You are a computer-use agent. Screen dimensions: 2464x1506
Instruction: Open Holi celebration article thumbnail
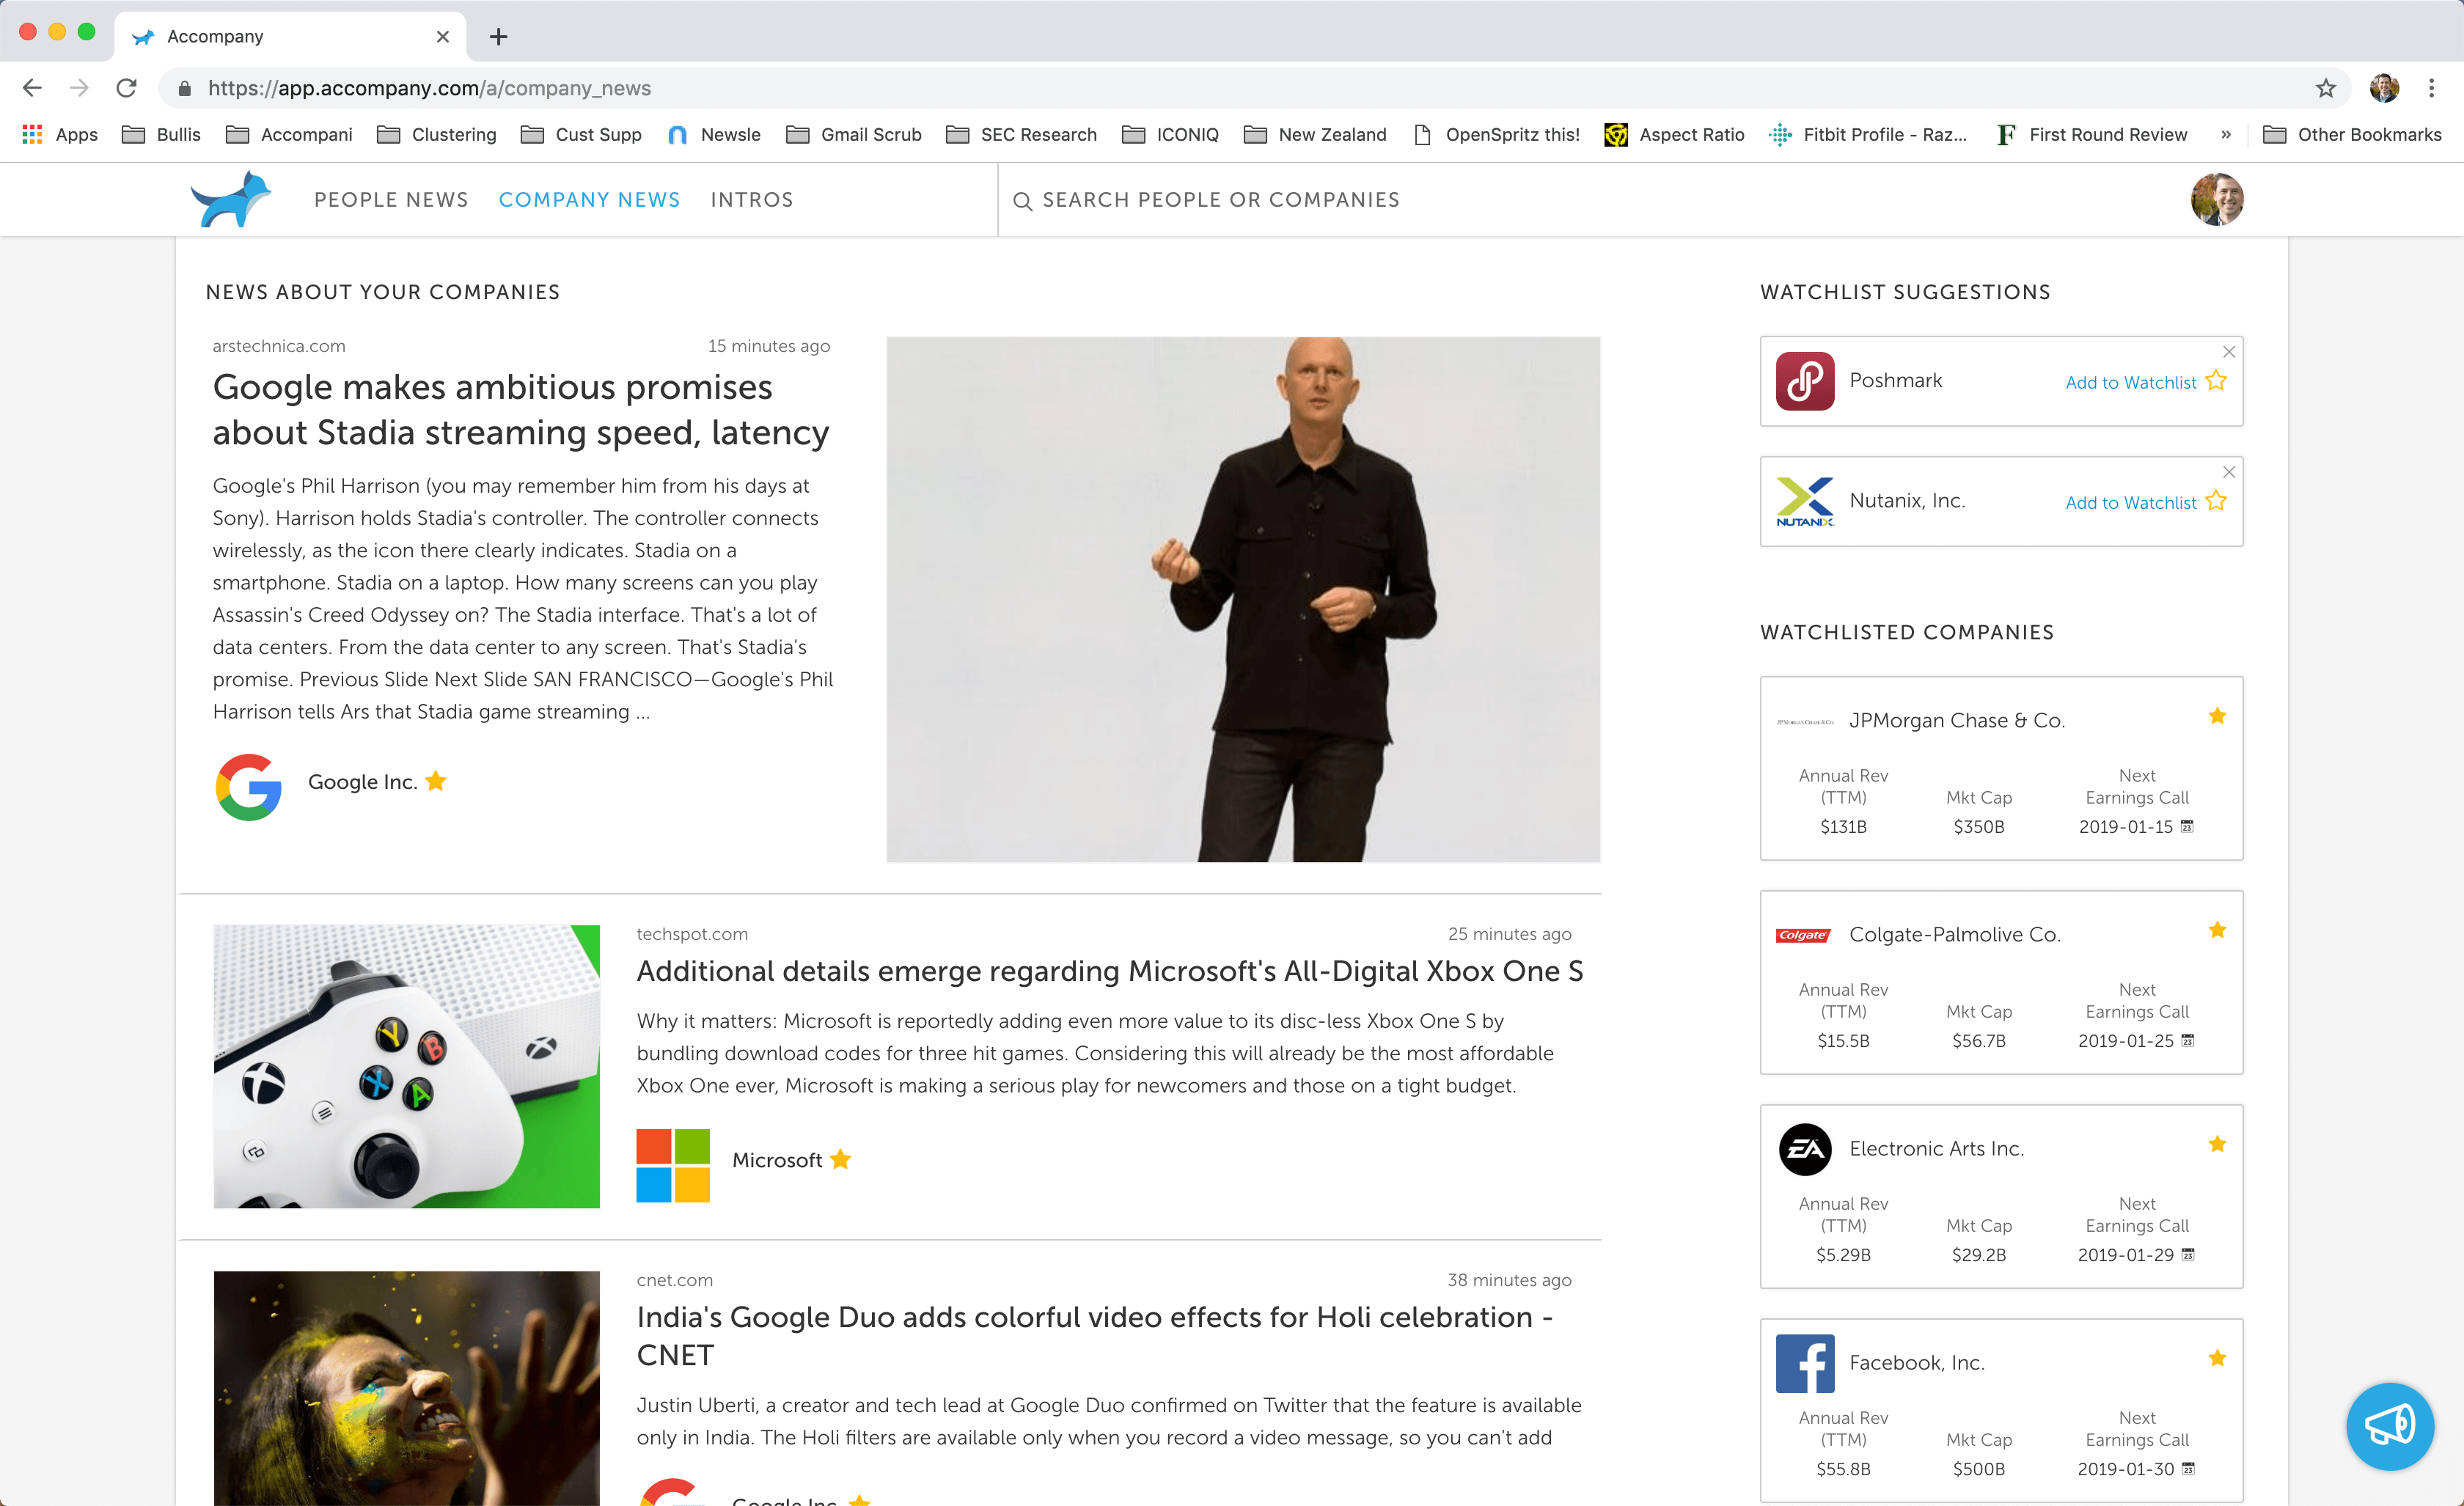point(406,1388)
